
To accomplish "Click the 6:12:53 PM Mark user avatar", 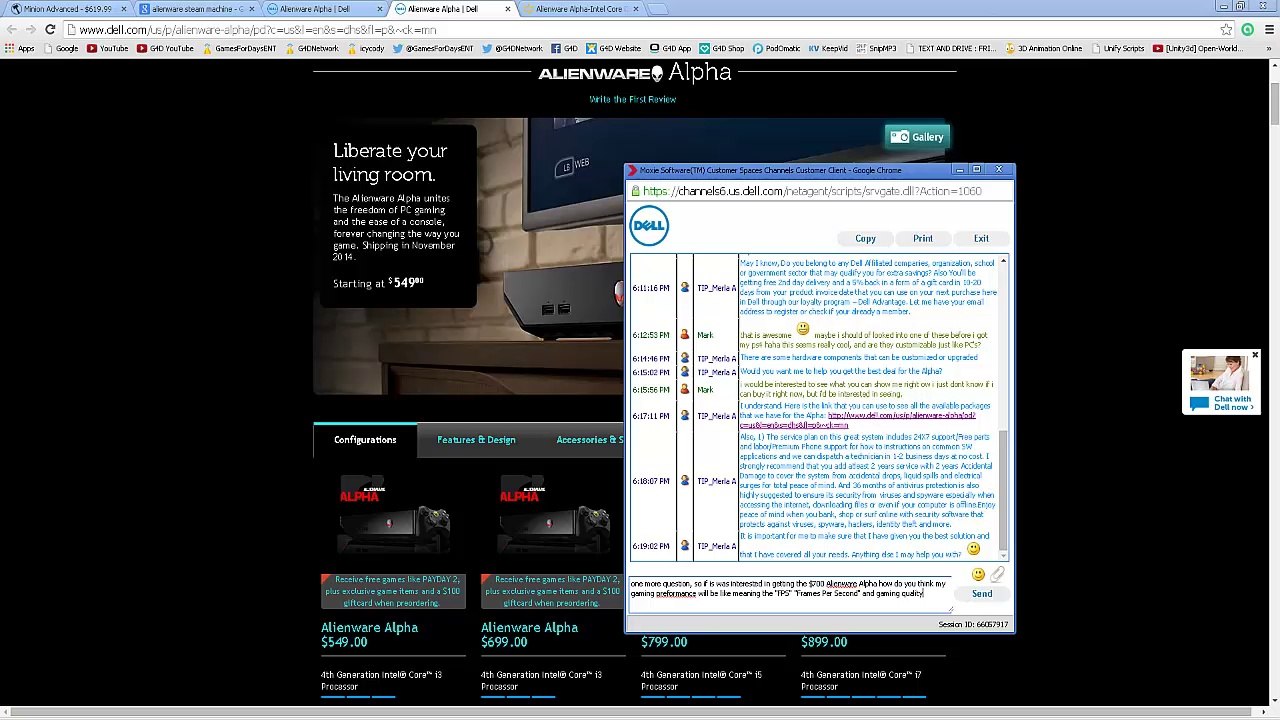I will (x=684, y=335).
